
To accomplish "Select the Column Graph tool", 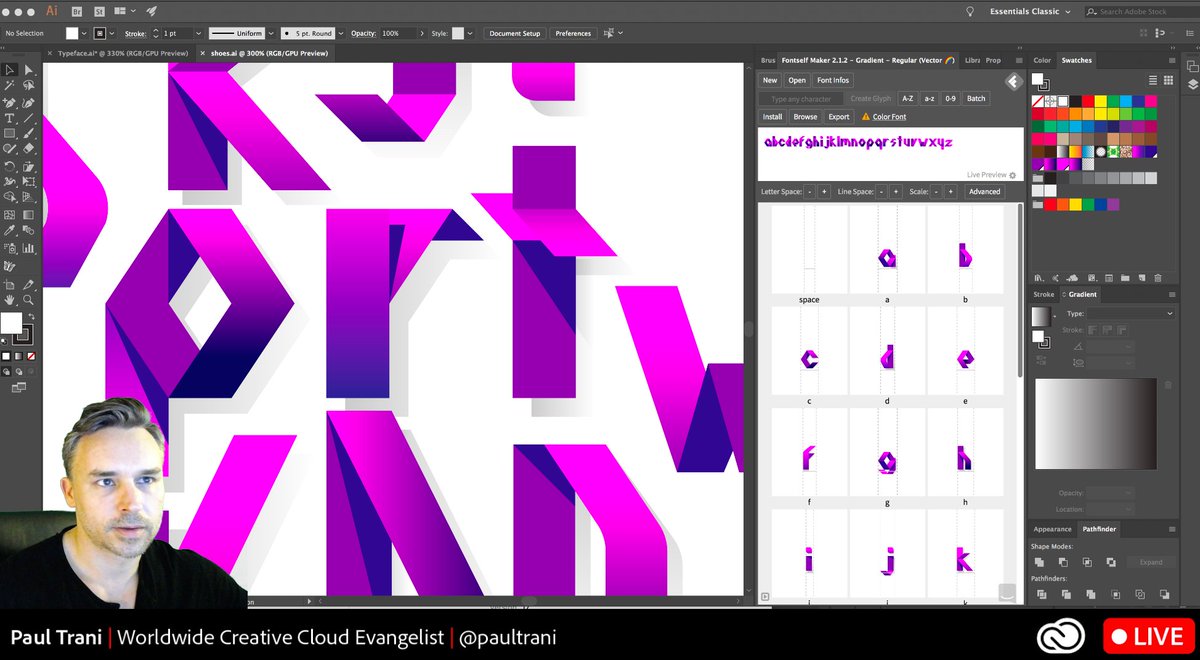I will pos(28,247).
